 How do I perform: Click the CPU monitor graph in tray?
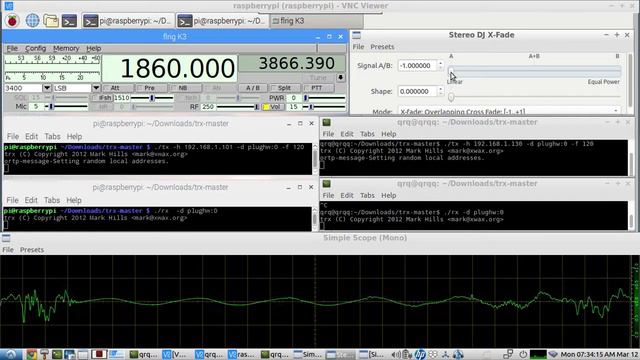click(x=538, y=354)
